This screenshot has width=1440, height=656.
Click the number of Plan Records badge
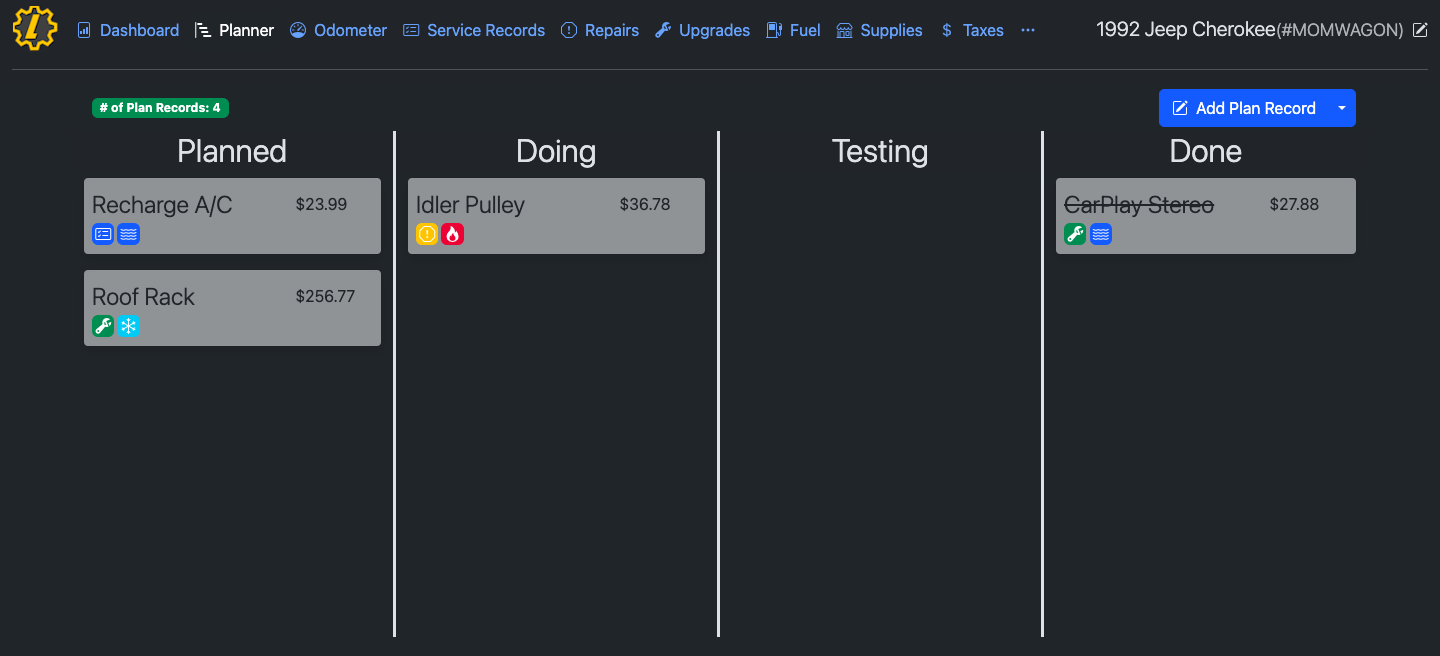point(160,108)
